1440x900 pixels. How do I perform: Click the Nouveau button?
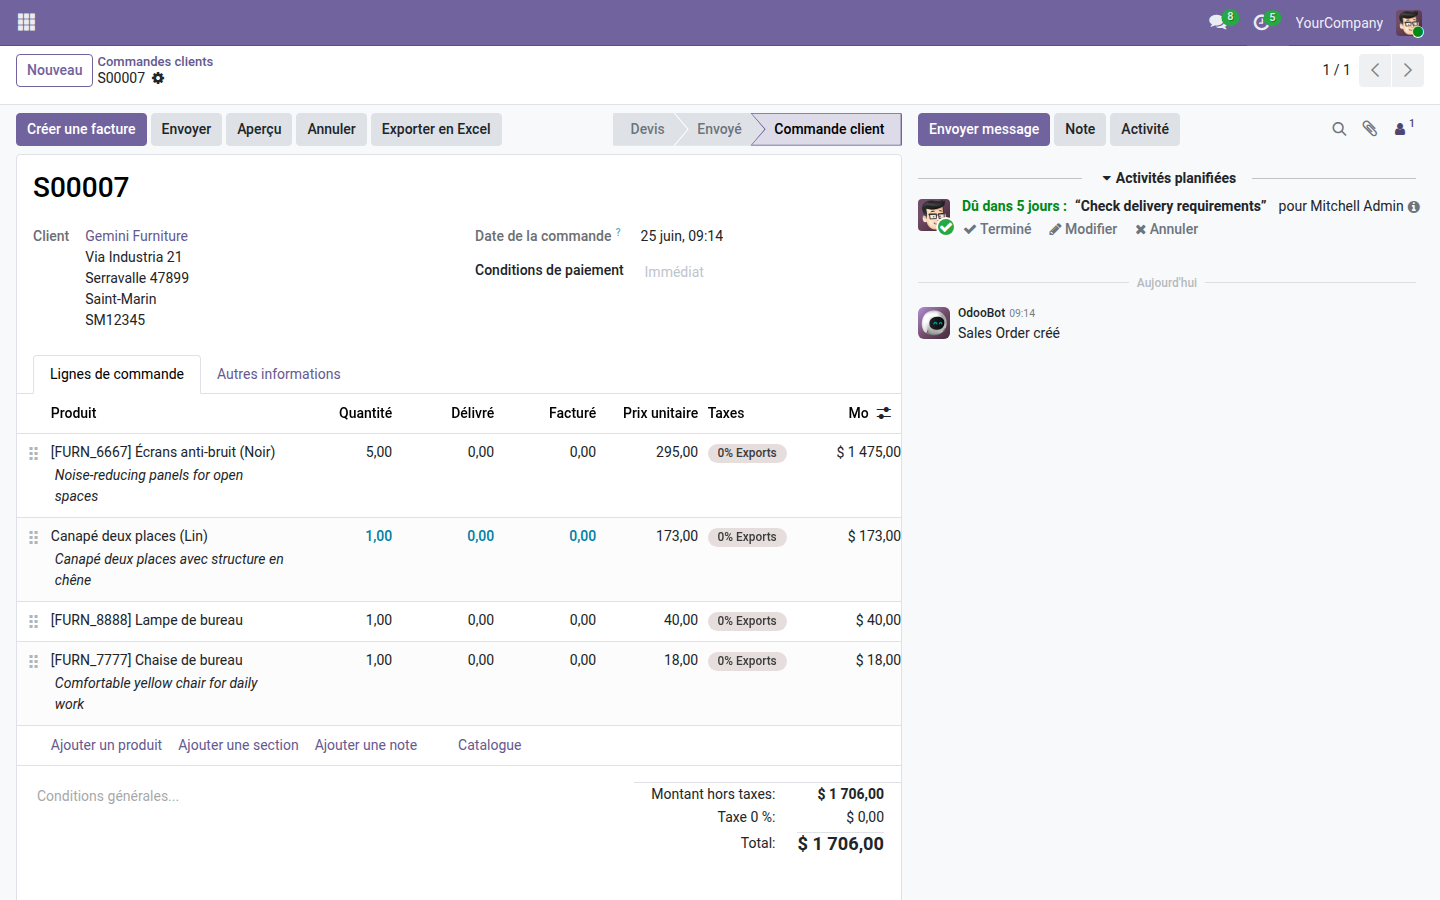pyautogui.click(x=55, y=70)
